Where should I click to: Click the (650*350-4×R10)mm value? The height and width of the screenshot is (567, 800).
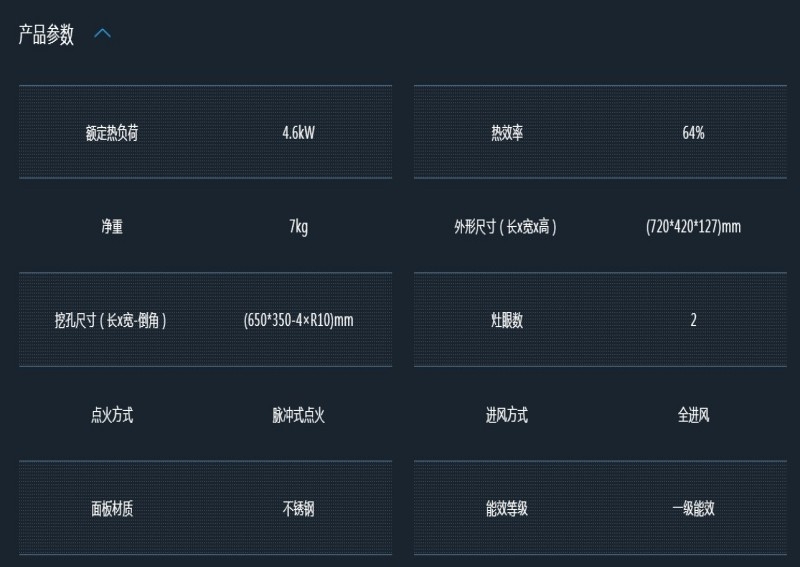pos(298,320)
